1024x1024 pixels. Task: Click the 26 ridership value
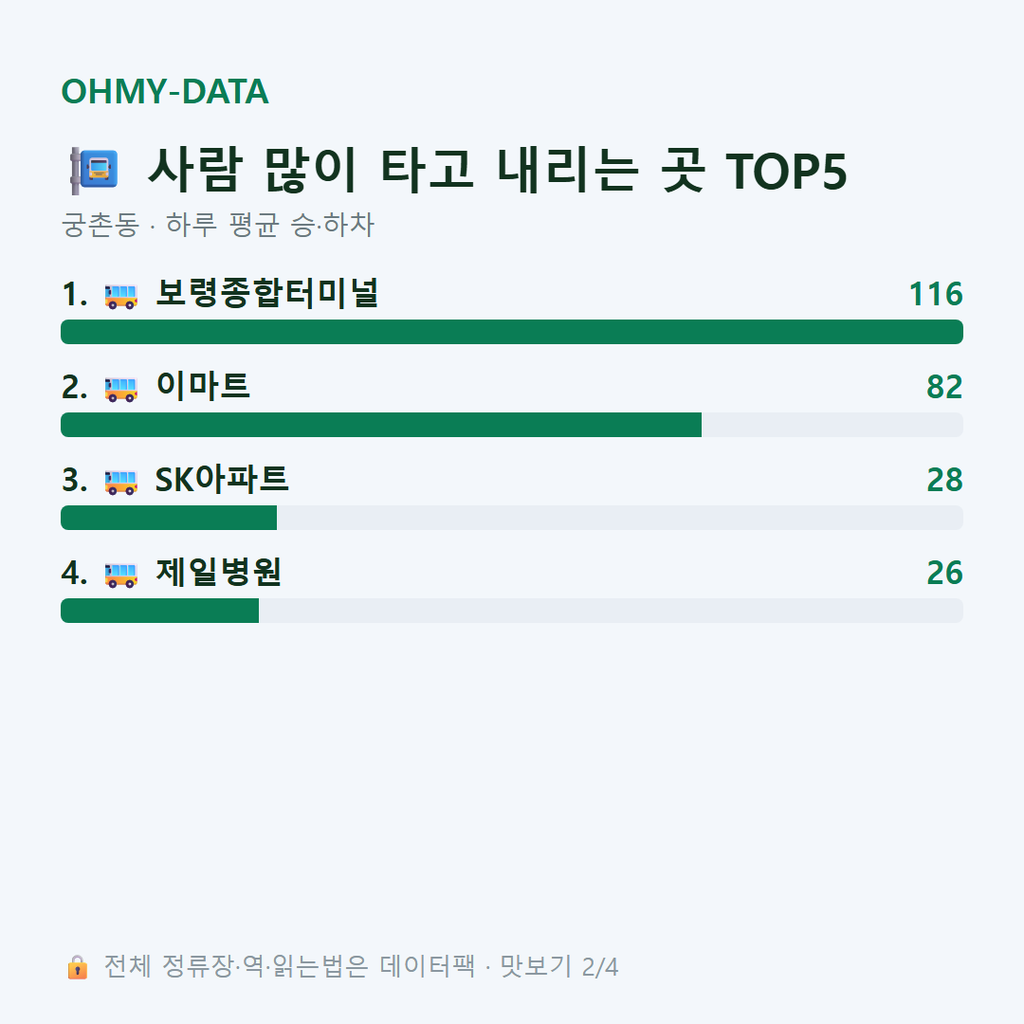944,572
